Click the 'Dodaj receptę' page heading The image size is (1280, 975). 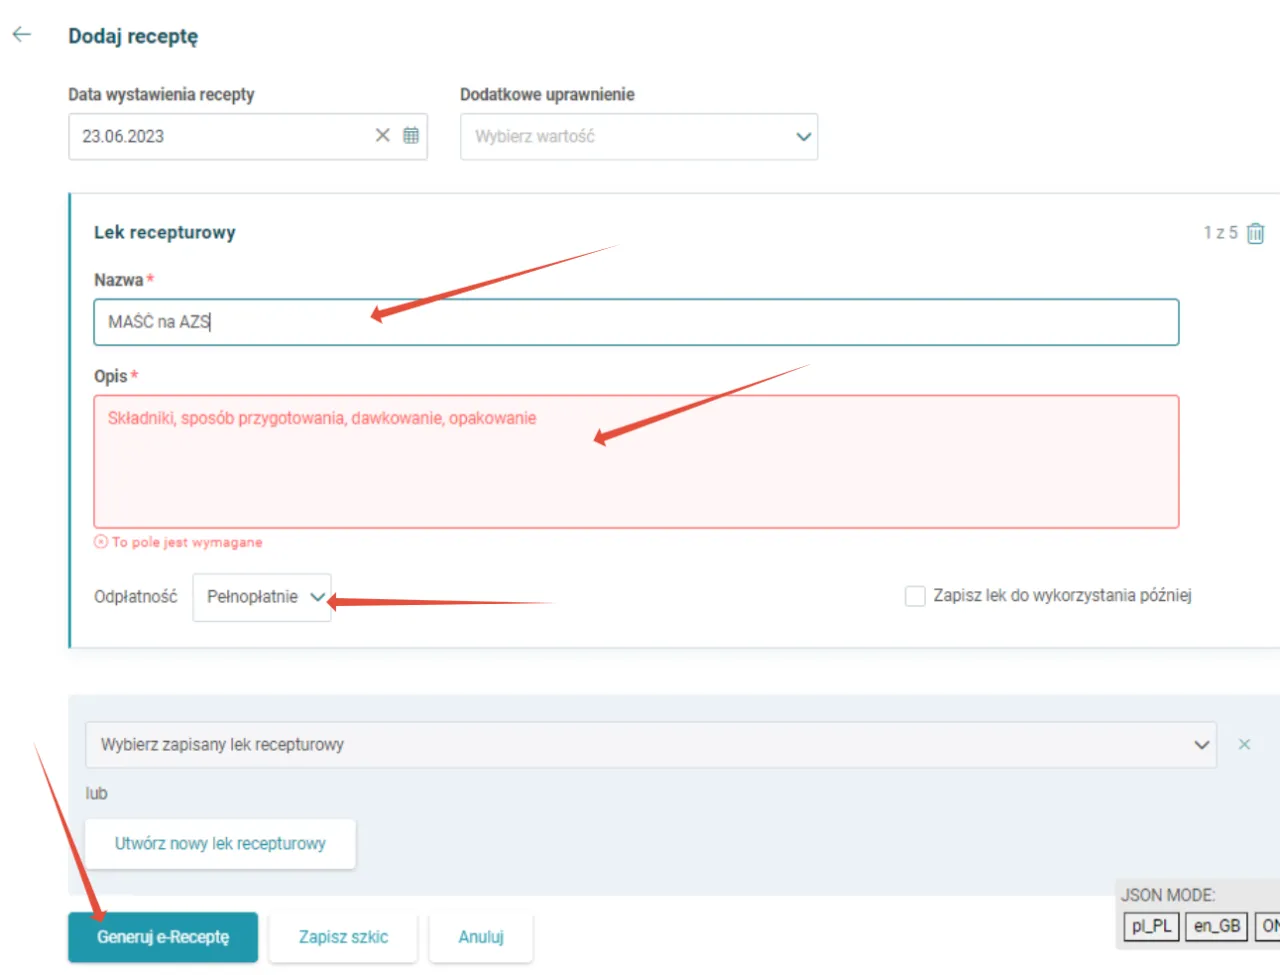[133, 36]
